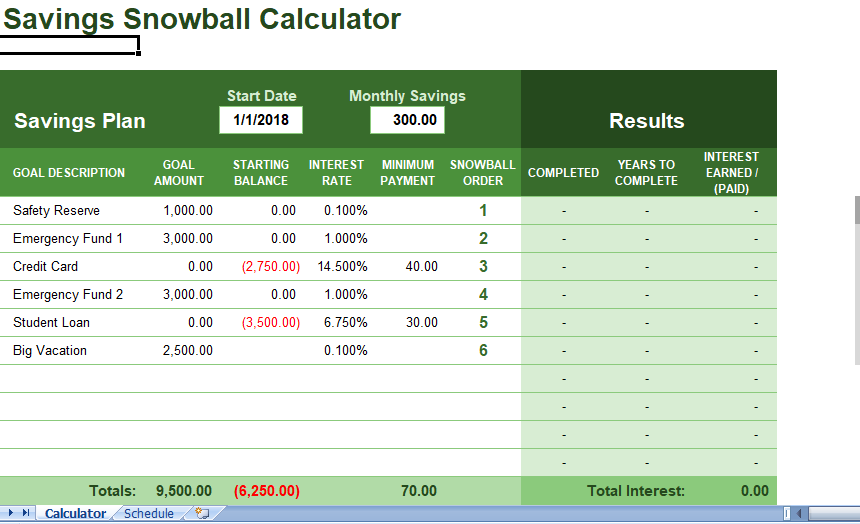Click Credit Card minimum payment 40.00
The width and height of the screenshot is (860, 524).
pyautogui.click(x=421, y=267)
